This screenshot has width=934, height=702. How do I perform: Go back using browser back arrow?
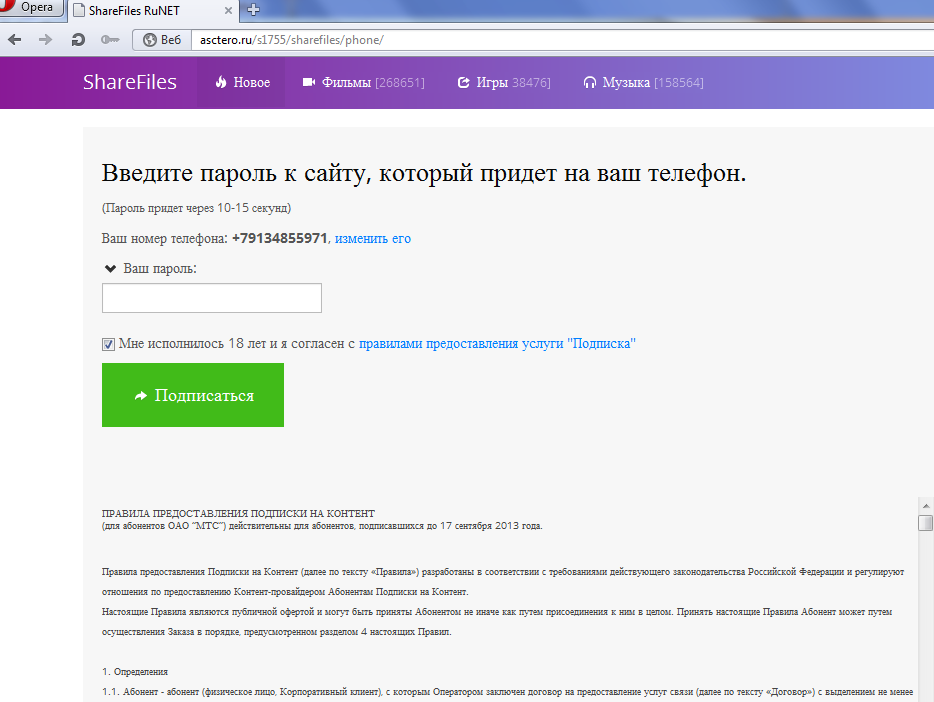point(15,40)
